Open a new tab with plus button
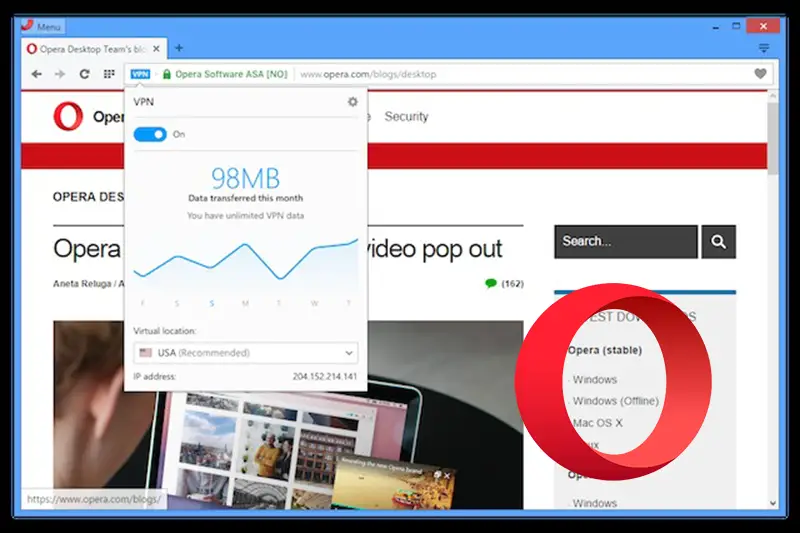Image resolution: width=800 pixels, height=533 pixels. (x=179, y=48)
